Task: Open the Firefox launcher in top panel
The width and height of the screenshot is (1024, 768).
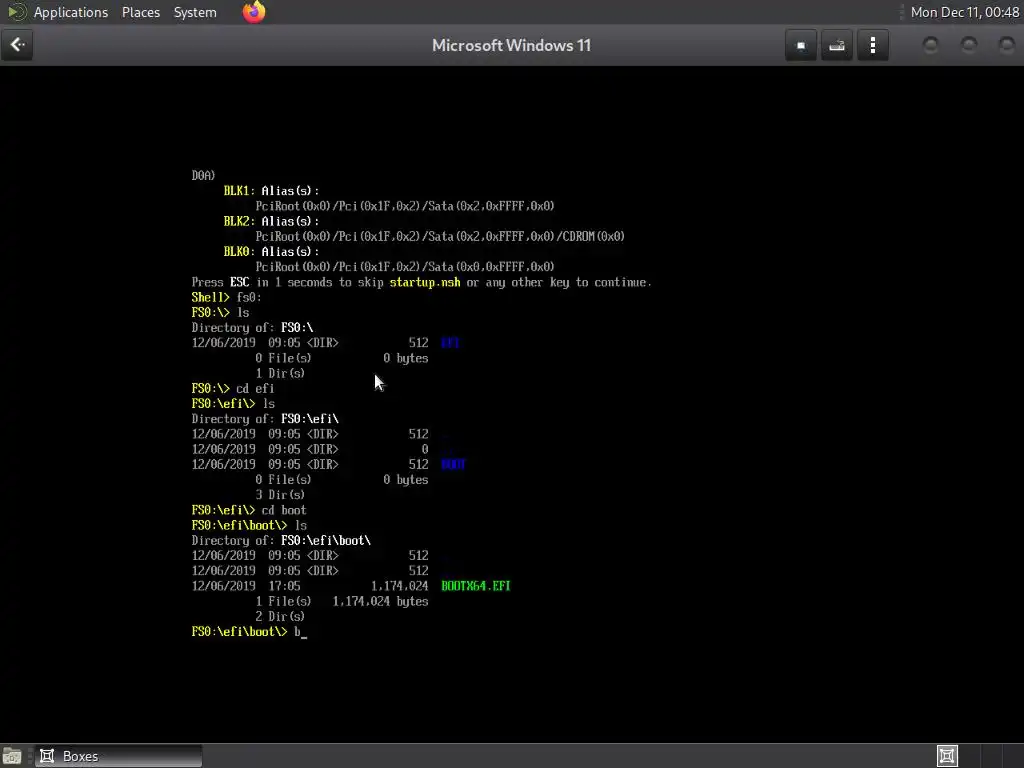Action: tap(254, 12)
